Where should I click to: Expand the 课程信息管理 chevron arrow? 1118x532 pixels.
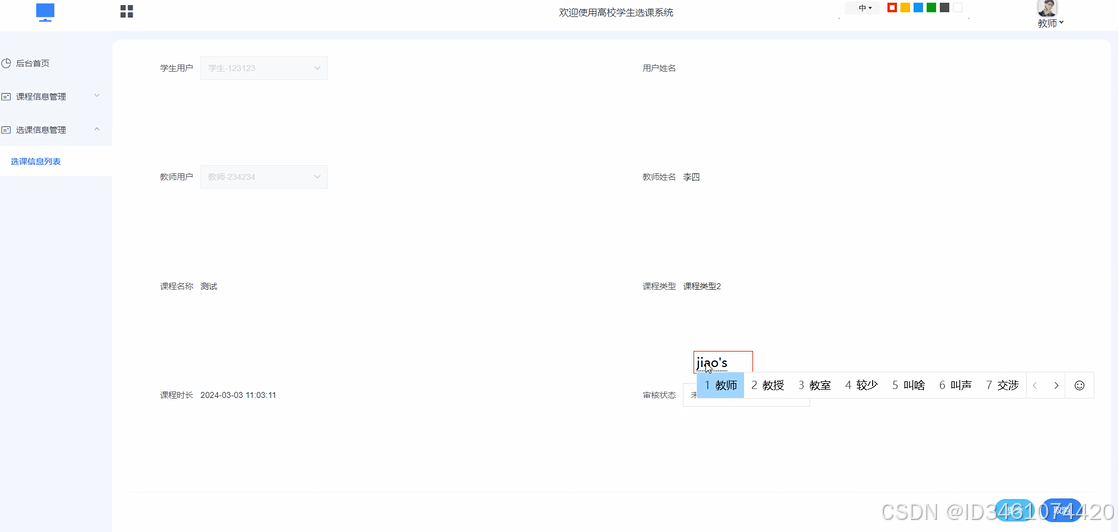98,96
